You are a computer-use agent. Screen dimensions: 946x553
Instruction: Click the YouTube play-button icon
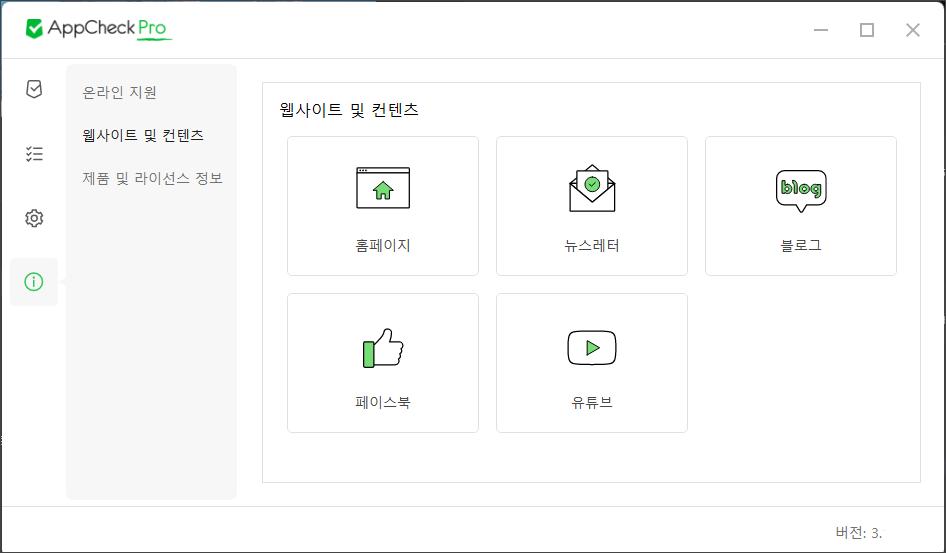(x=592, y=348)
